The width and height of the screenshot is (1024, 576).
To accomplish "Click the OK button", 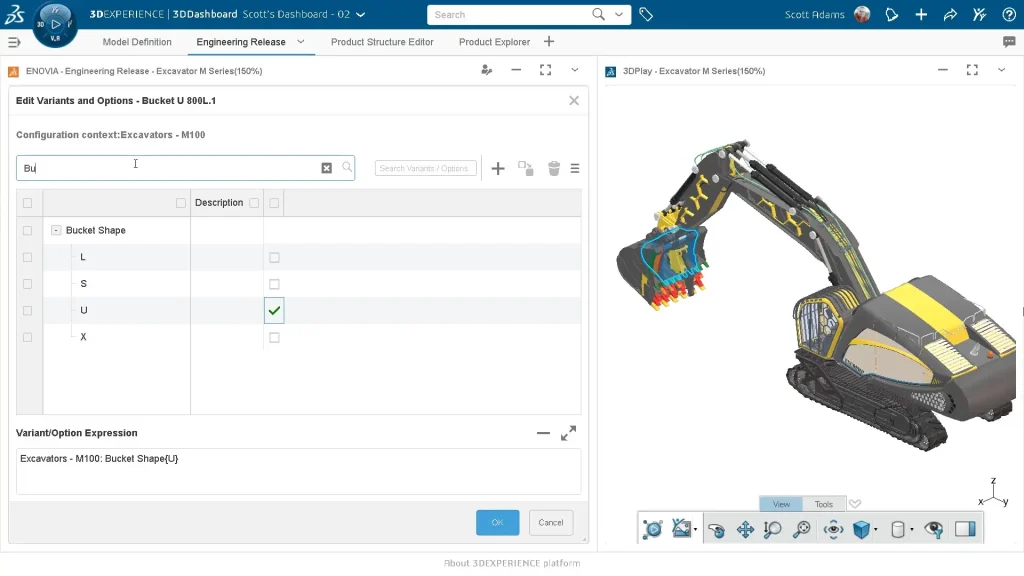I will click(x=497, y=522).
